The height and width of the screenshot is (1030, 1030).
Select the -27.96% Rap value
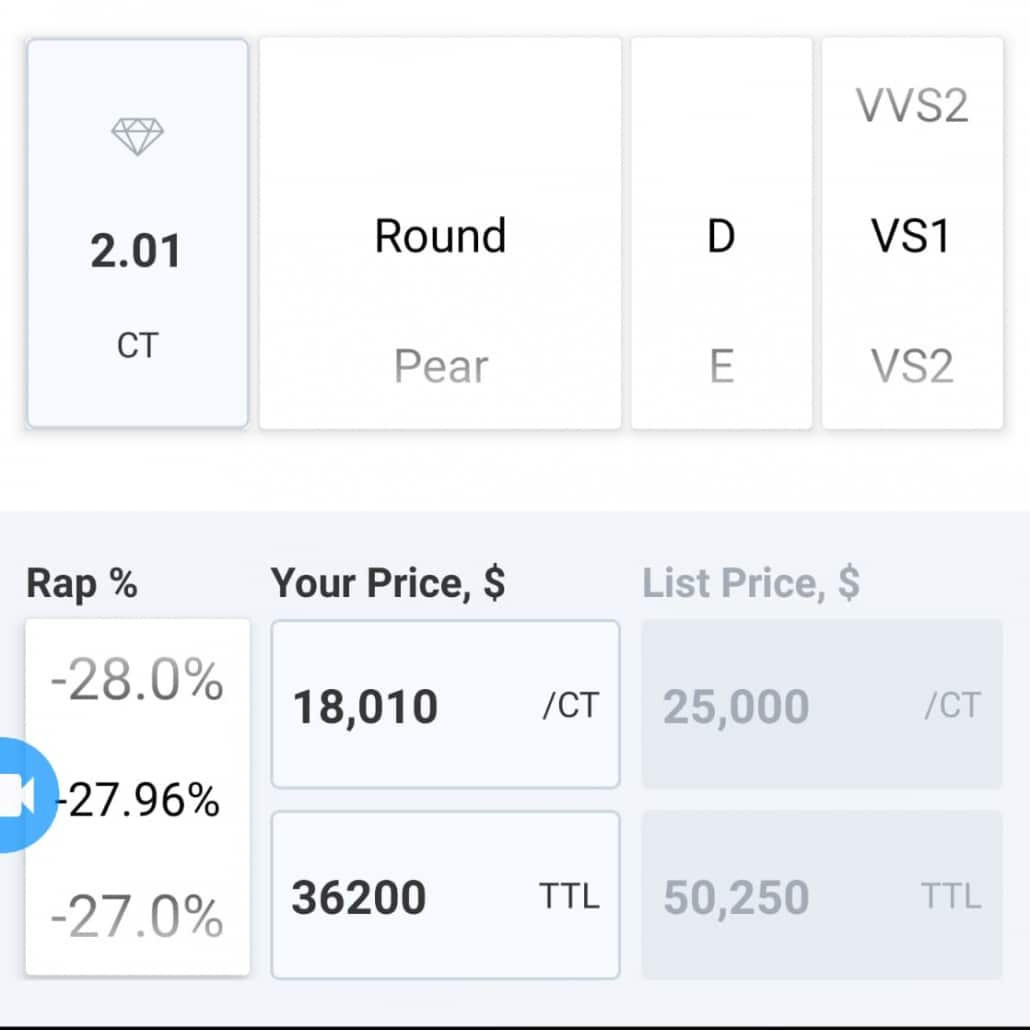point(139,800)
